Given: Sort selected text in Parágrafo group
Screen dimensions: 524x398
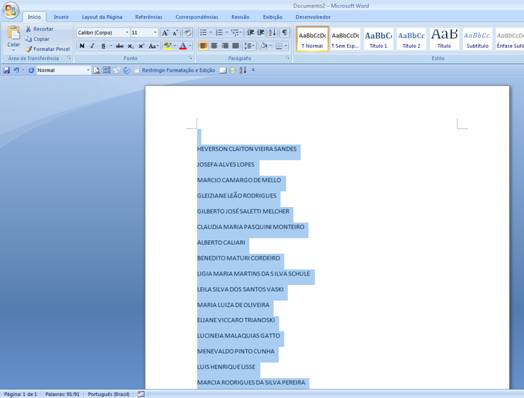Looking at the screenshot, I should point(272,32).
